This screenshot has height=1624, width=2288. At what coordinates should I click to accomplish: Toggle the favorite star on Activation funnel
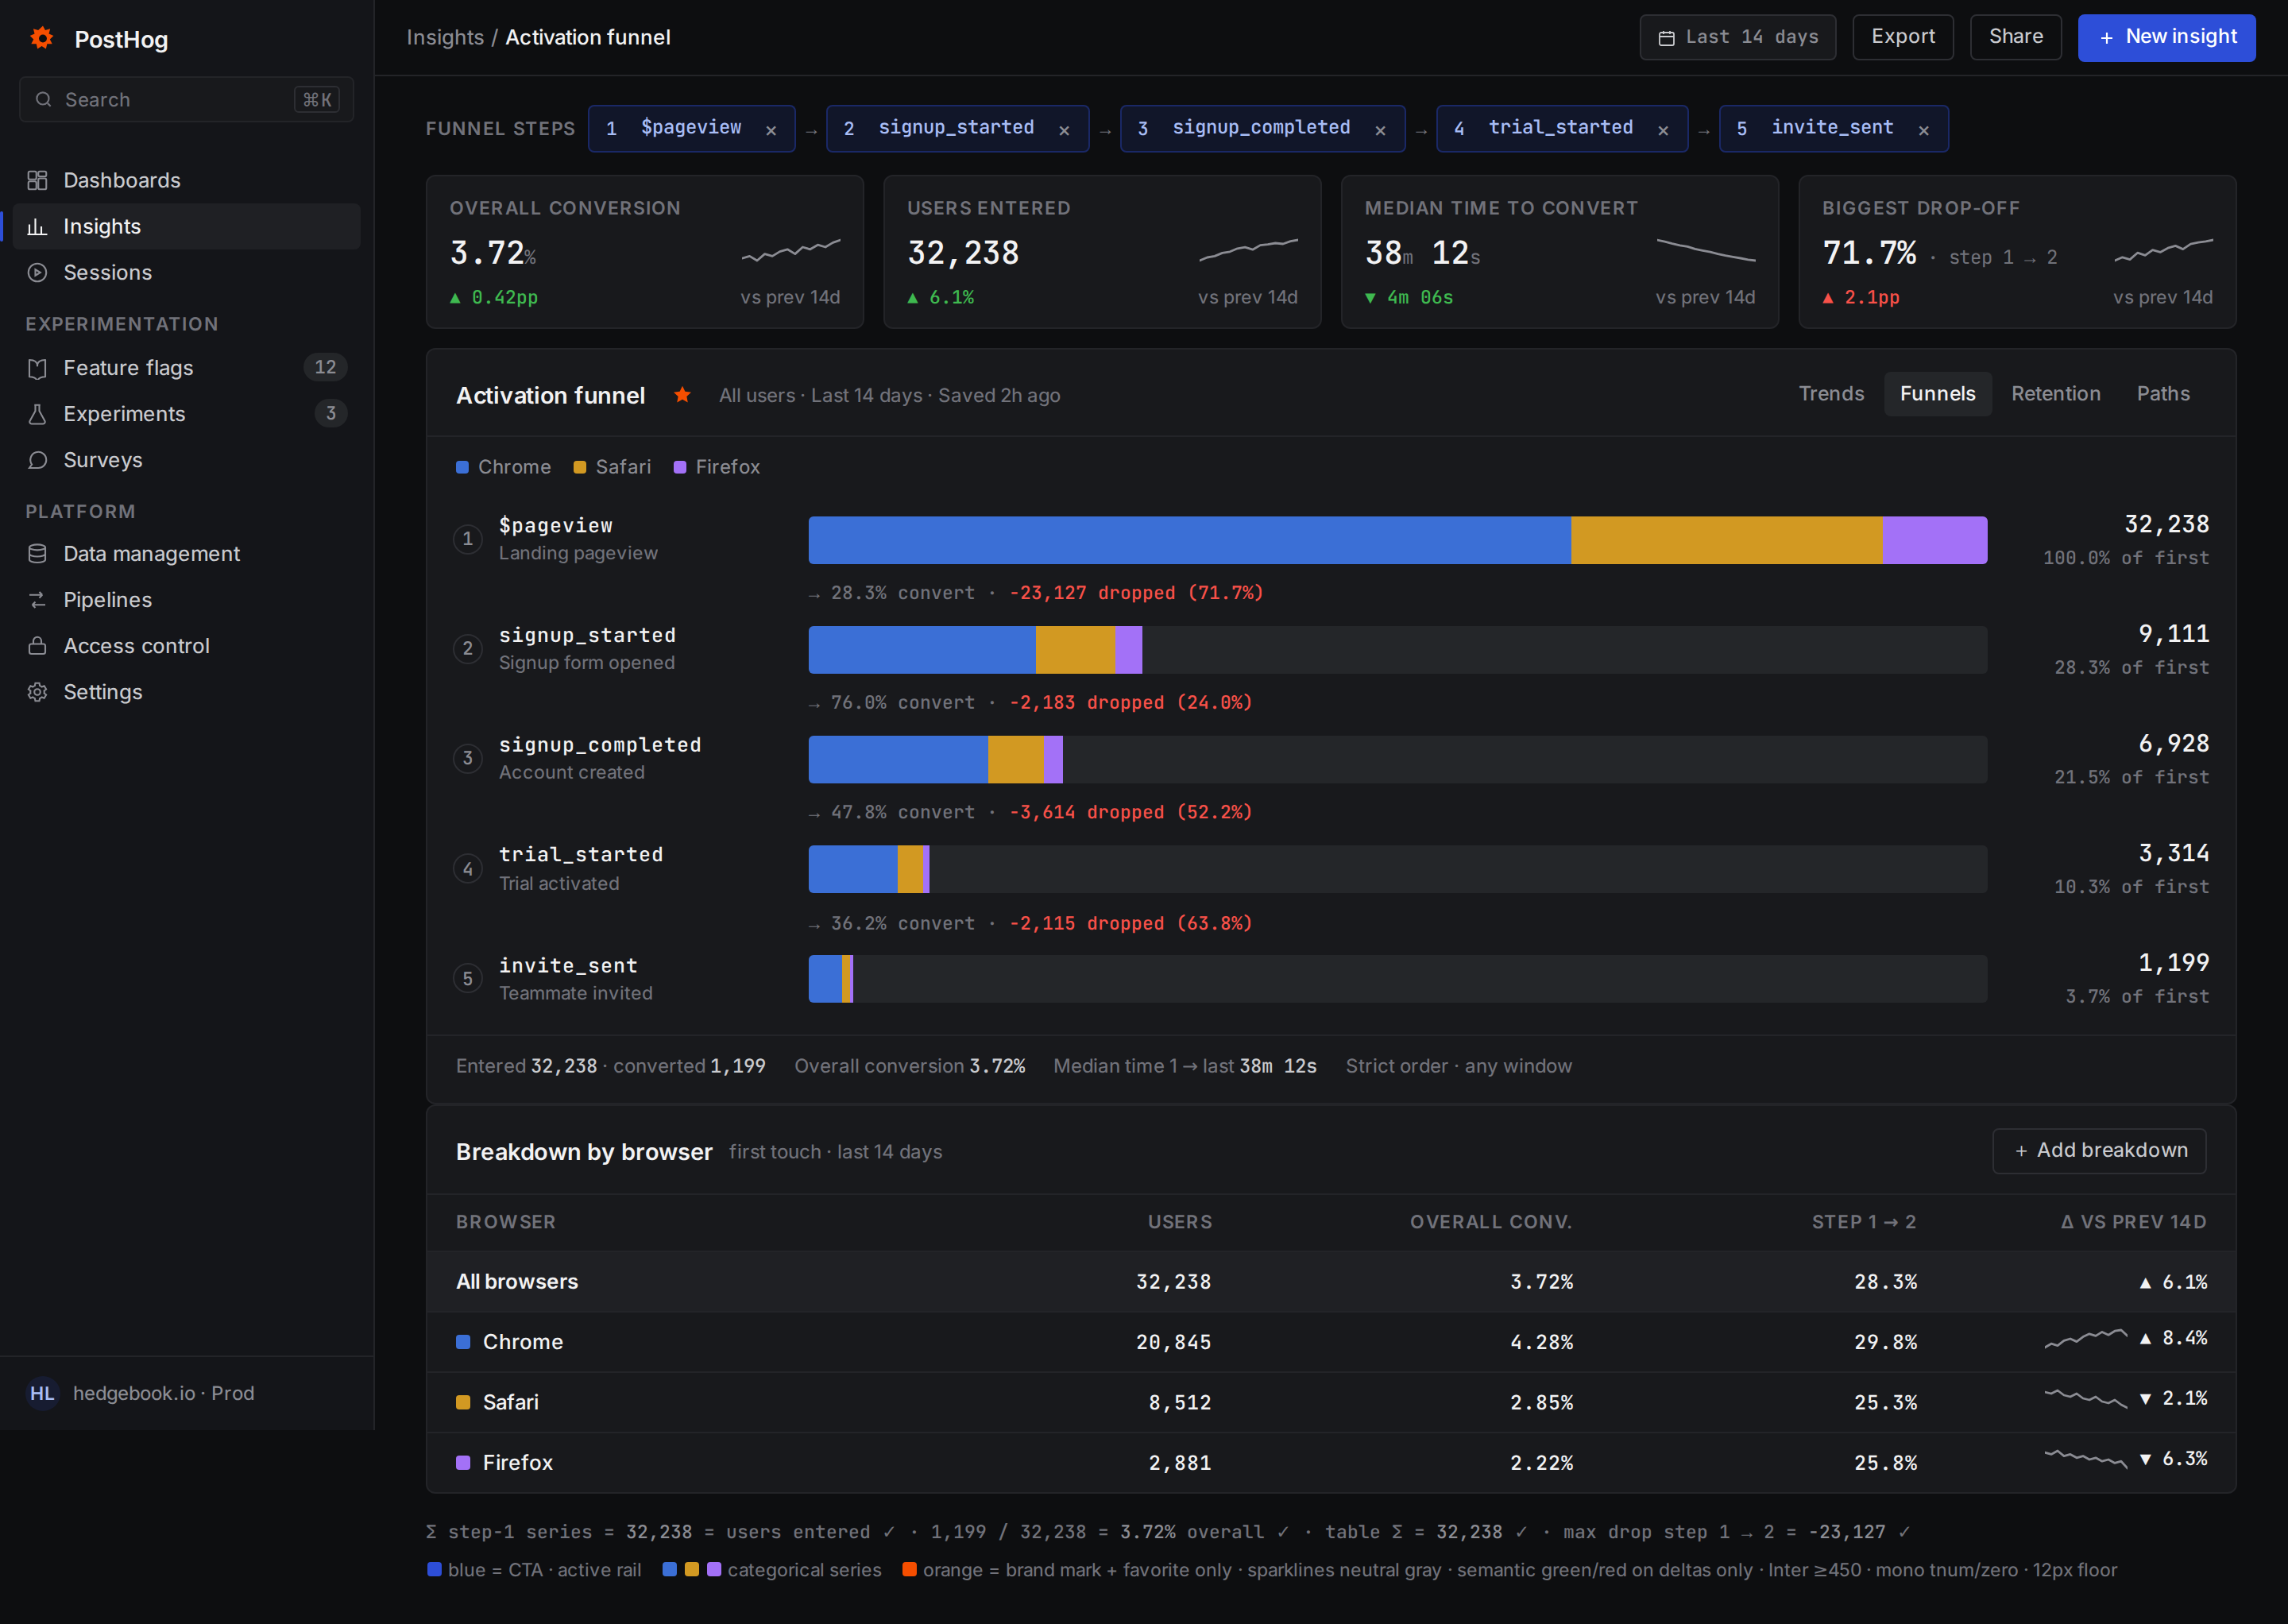(682, 395)
